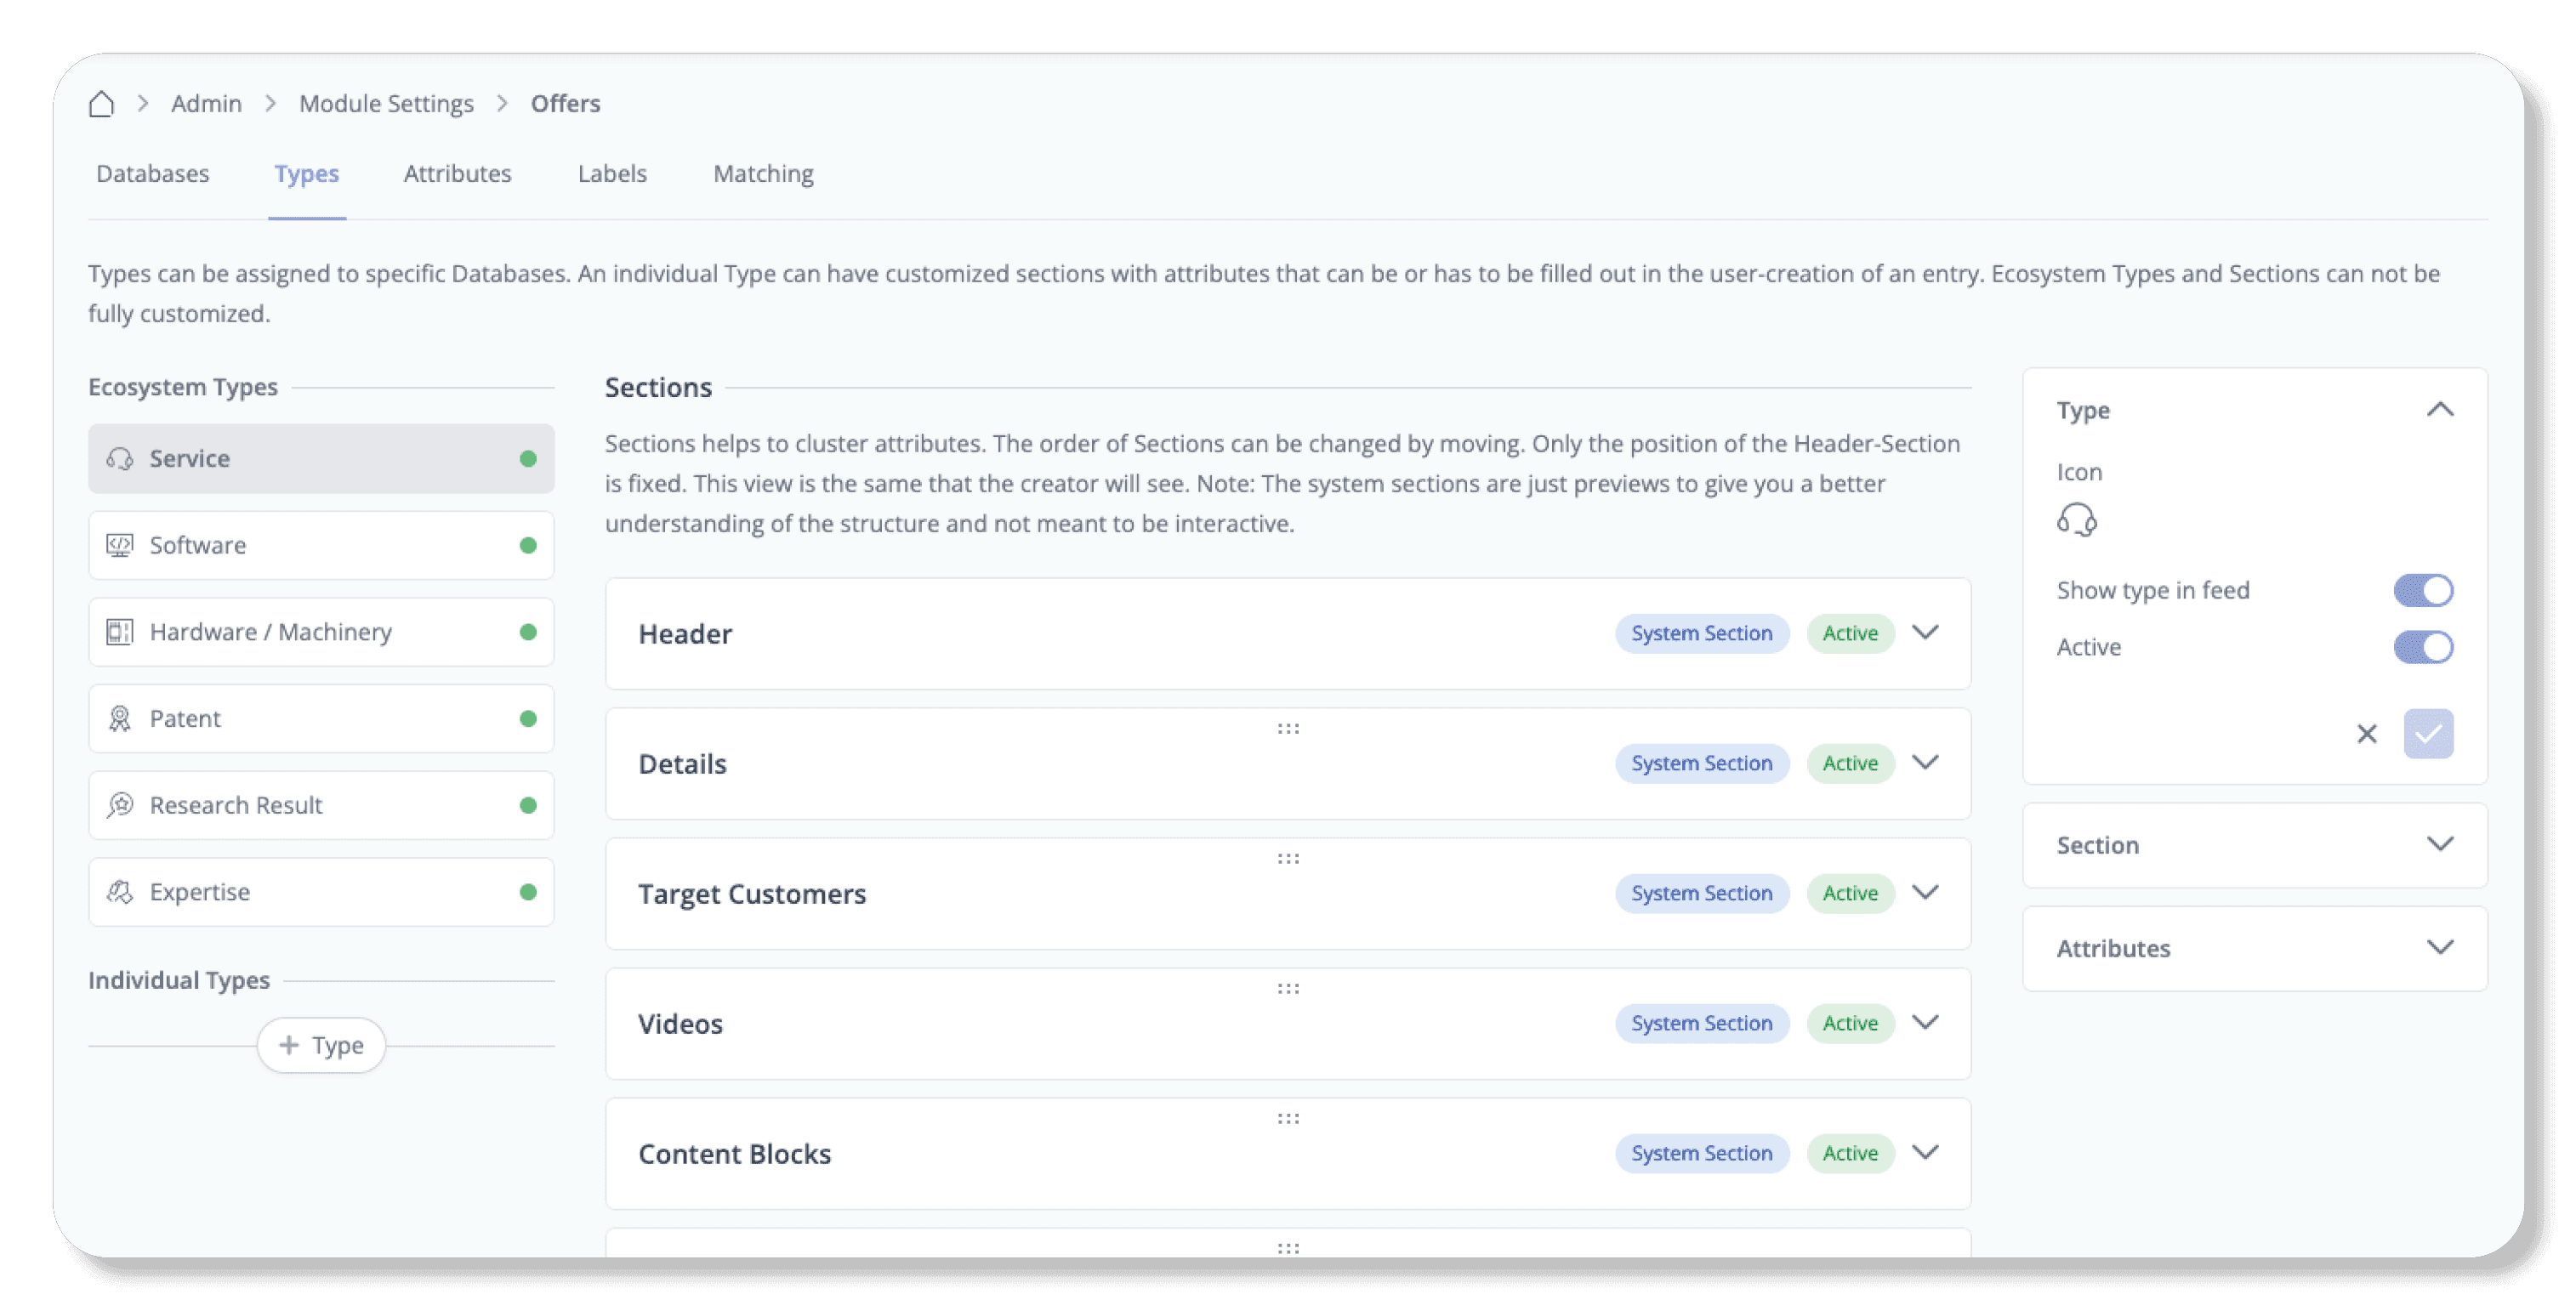Disable the Show type in feed toggle

pos(2422,590)
